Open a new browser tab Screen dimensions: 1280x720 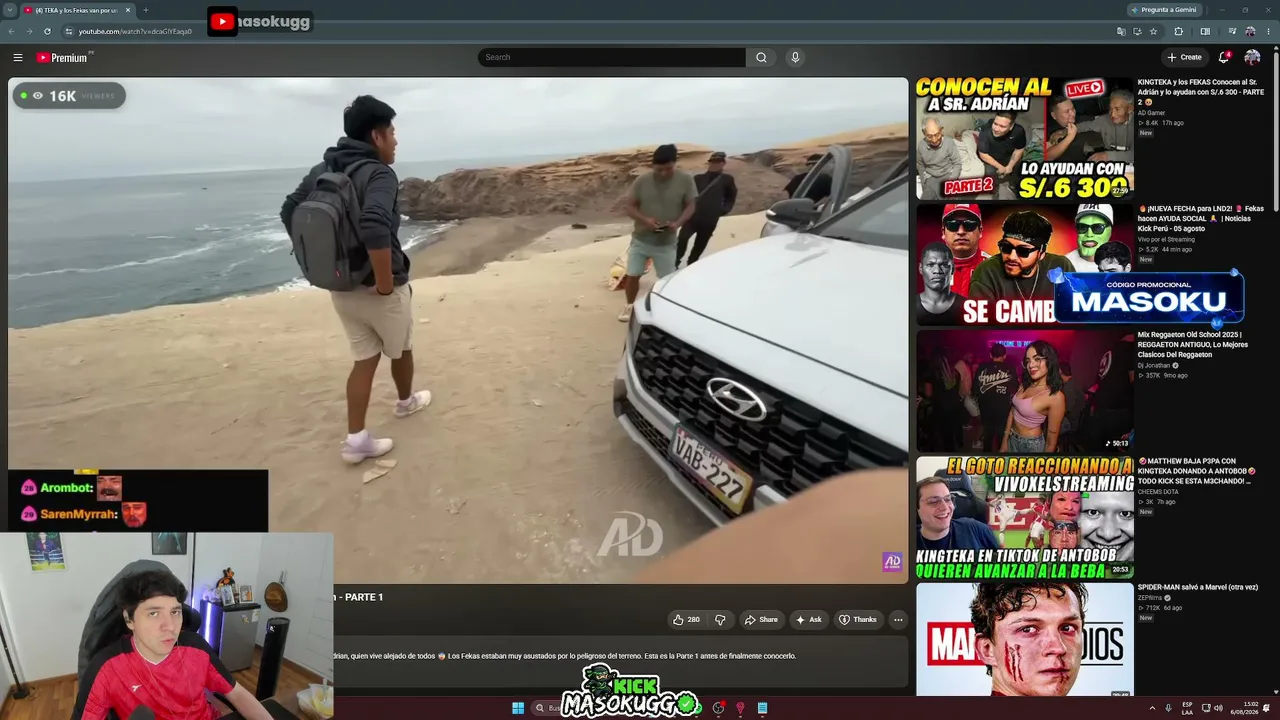coord(146,10)
